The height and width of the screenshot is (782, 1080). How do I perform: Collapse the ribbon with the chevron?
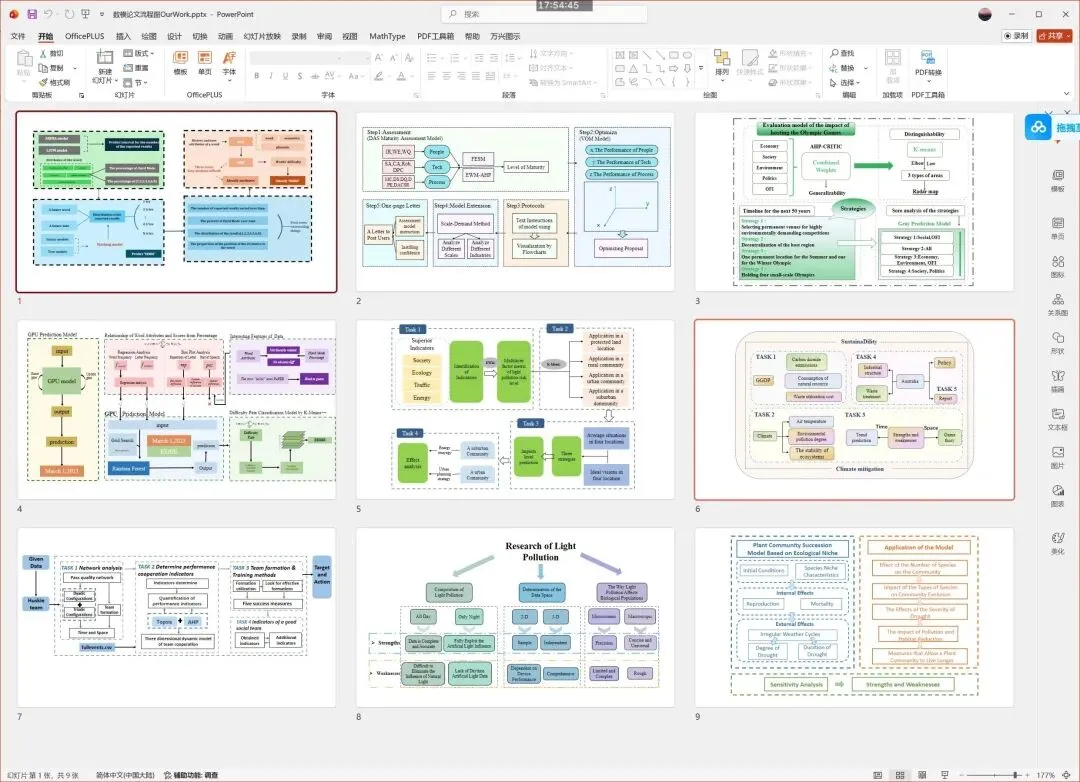tap(1068, 94)
